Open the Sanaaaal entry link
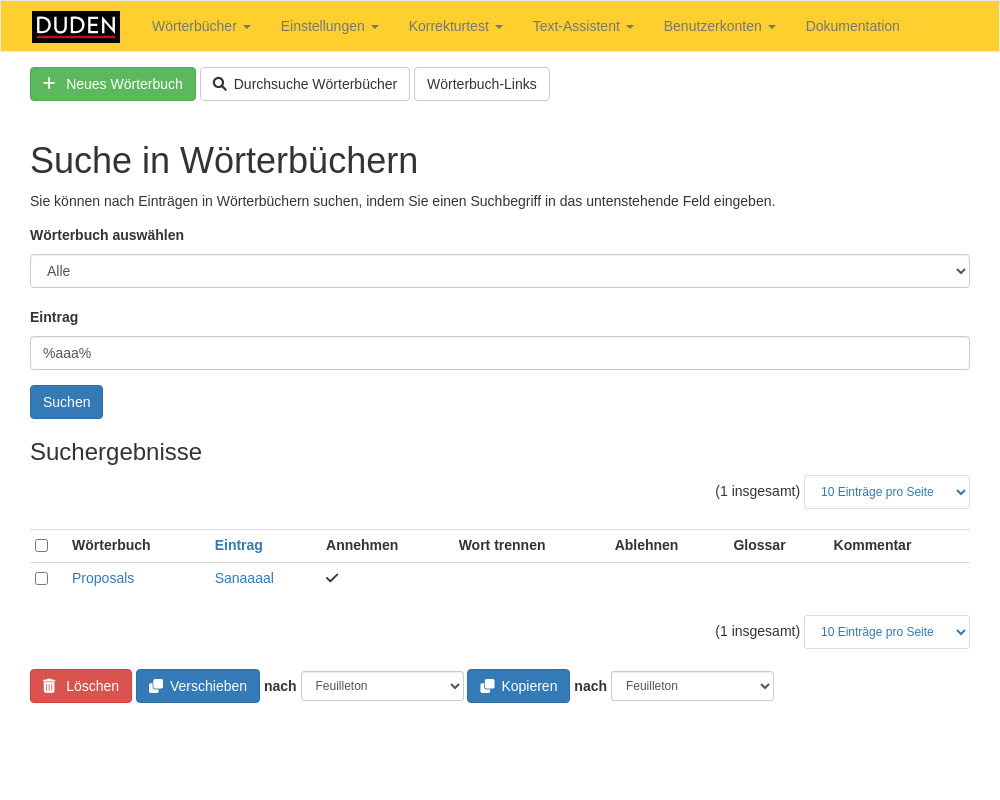The height and width of the screenshot is (800, 1000). pos(244,578)
